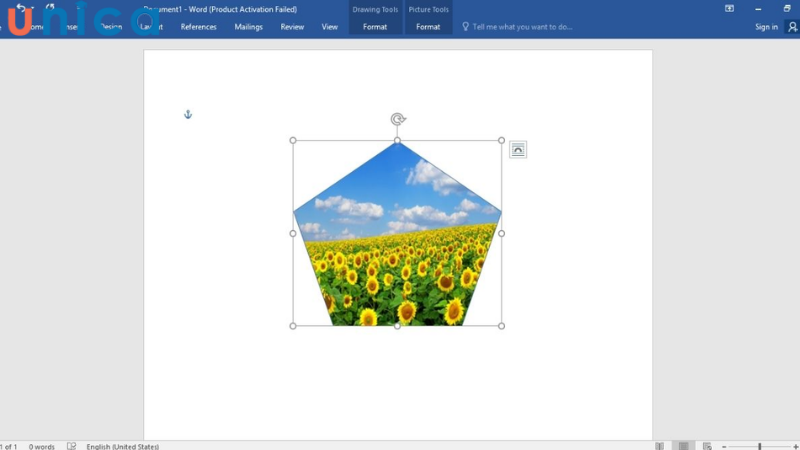Click the anchor icon in the margin

(187, 115)
